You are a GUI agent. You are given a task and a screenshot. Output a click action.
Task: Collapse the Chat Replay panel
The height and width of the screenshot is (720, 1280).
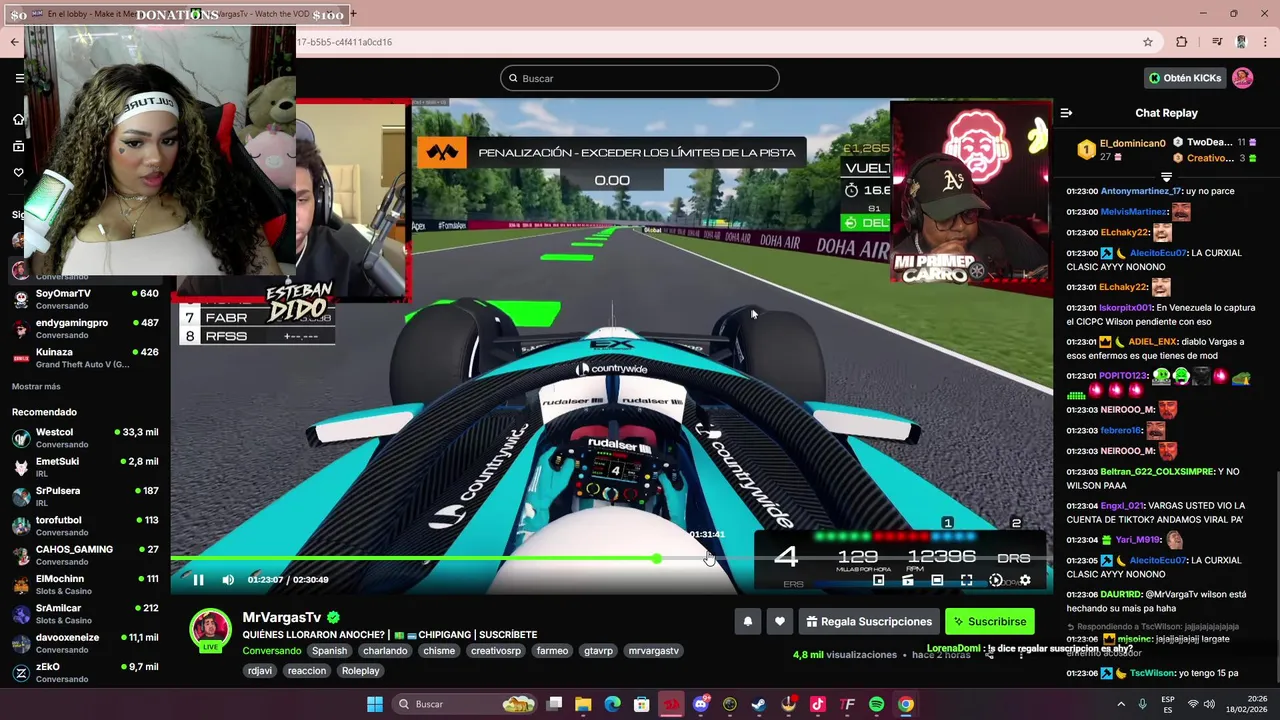coord(1066,113)
